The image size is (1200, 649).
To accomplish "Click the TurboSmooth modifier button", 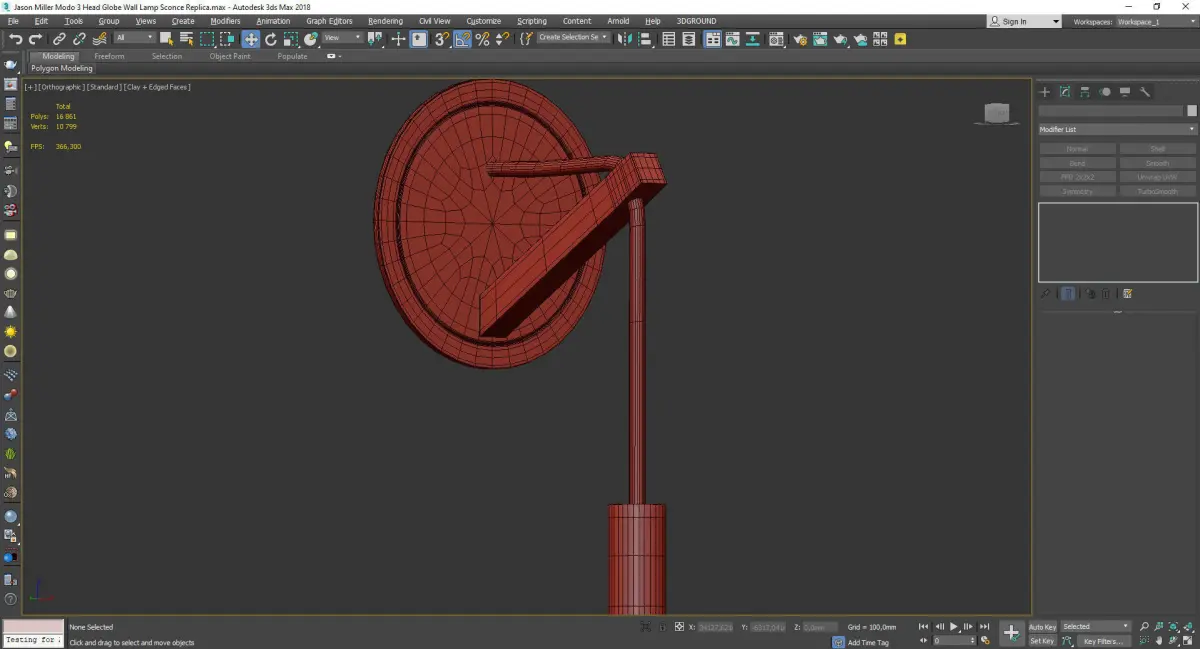I will (1157, 191).
